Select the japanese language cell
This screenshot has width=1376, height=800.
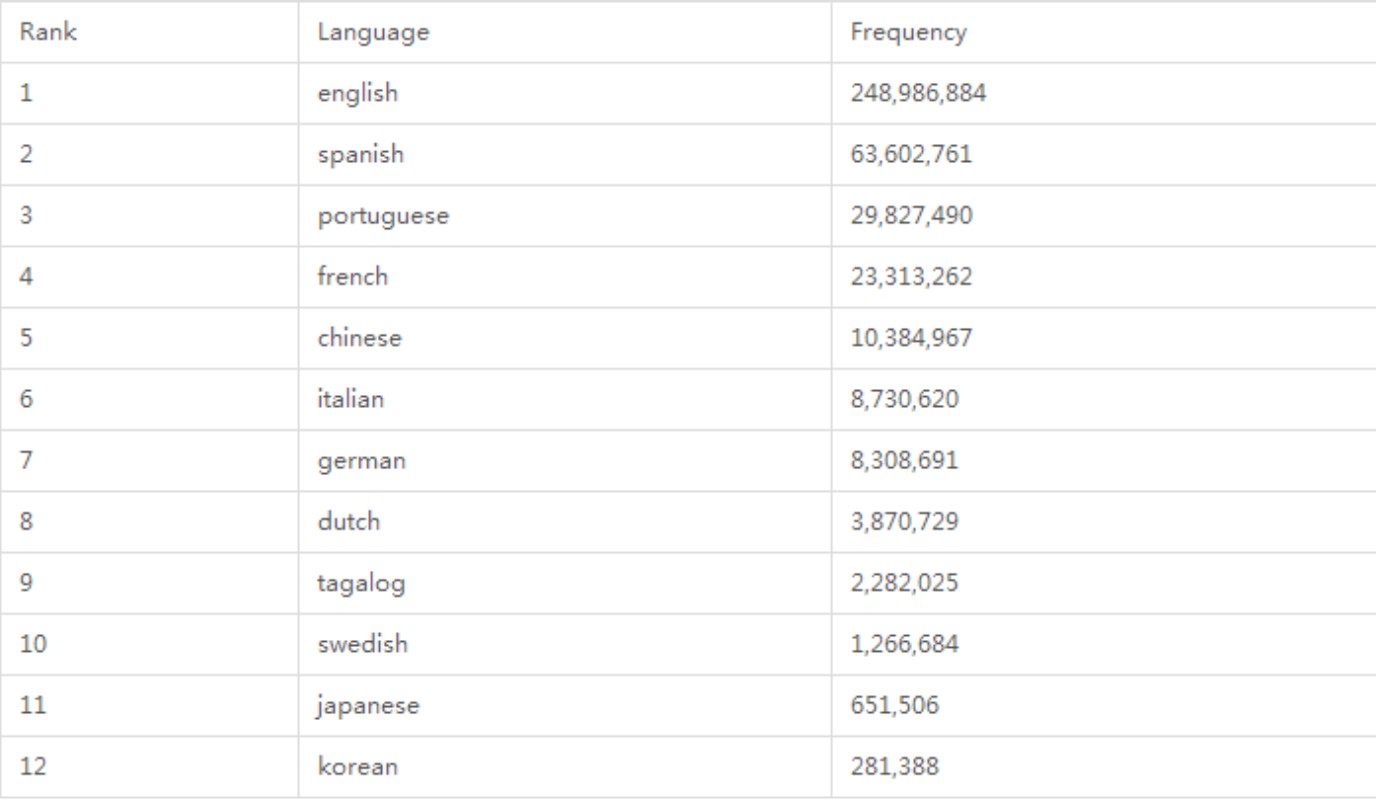(x=368, y=706)
